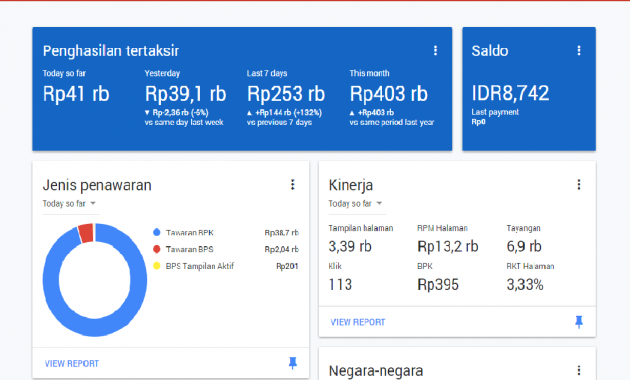Open the Penghasilan tertaksir card options menu
The width and height of the screenshot is (630, 380).
(435, 50)
